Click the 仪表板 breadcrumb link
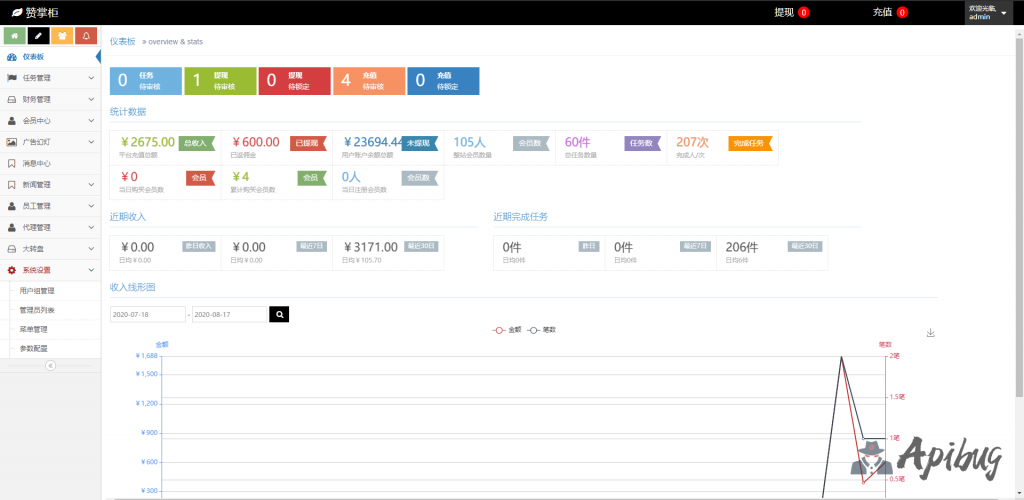Image resolution: width=1024 pixels, height=500 pixels. coord(122,41)
